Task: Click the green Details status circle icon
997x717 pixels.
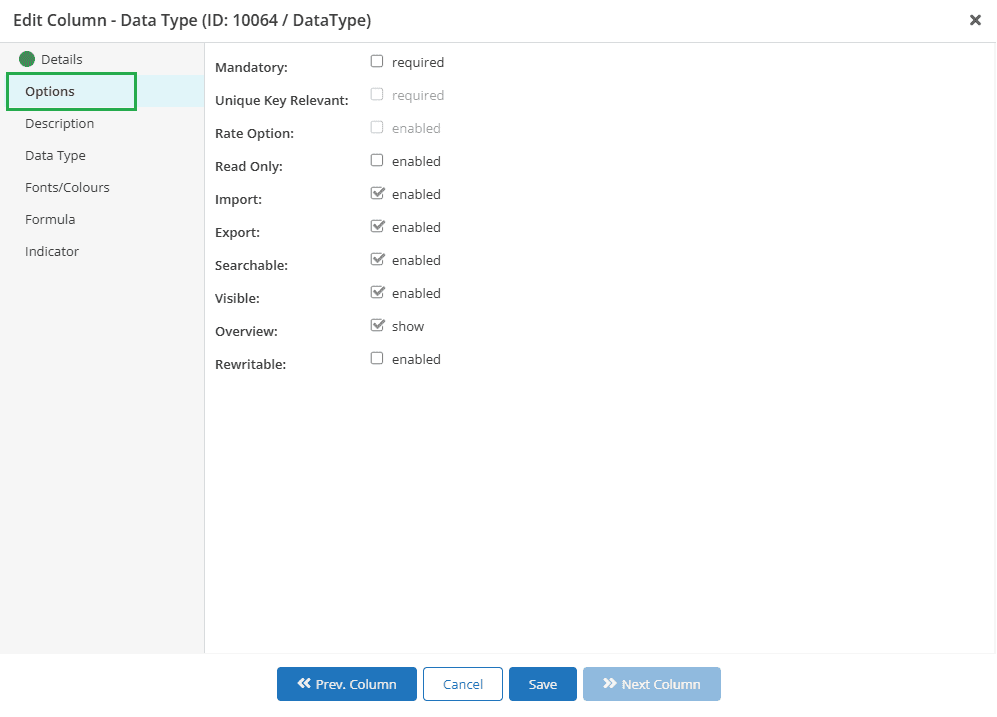Action: coord(27,59)
